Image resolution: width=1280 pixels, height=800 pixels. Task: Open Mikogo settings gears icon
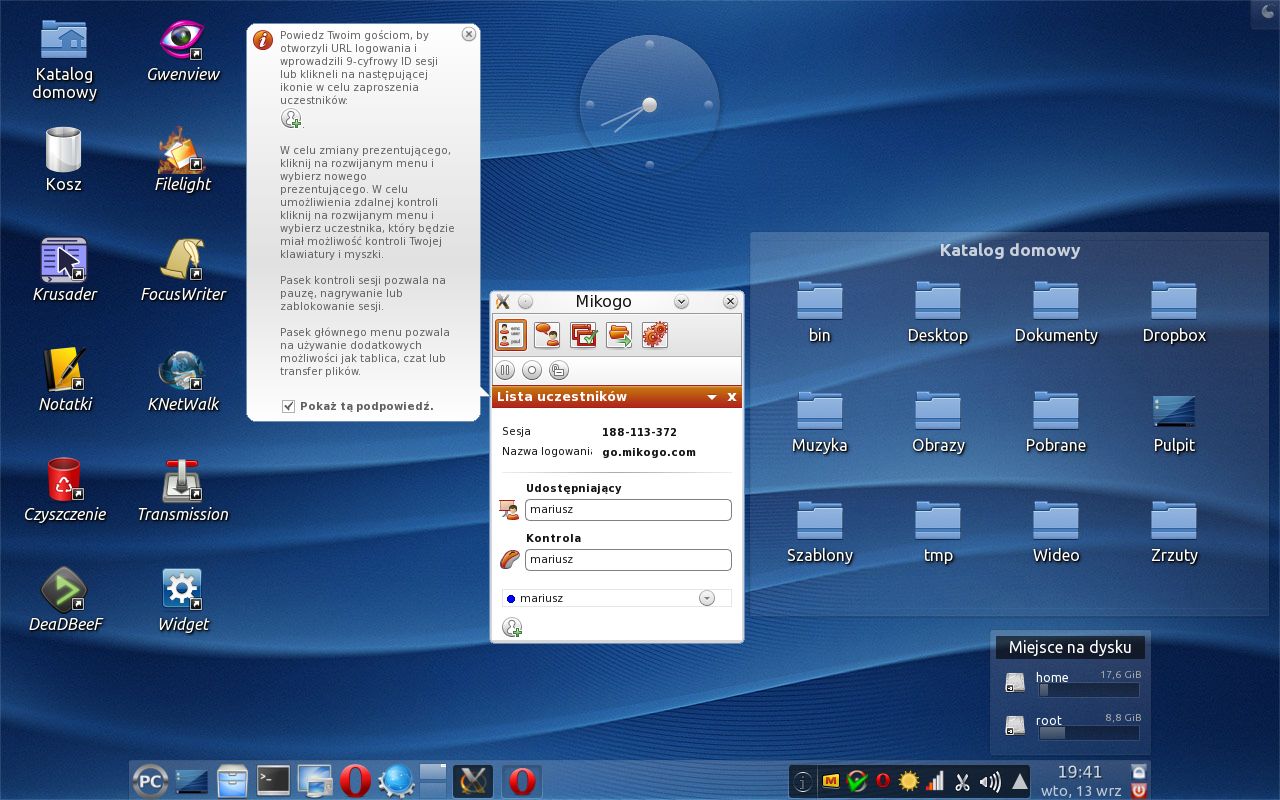655,335
